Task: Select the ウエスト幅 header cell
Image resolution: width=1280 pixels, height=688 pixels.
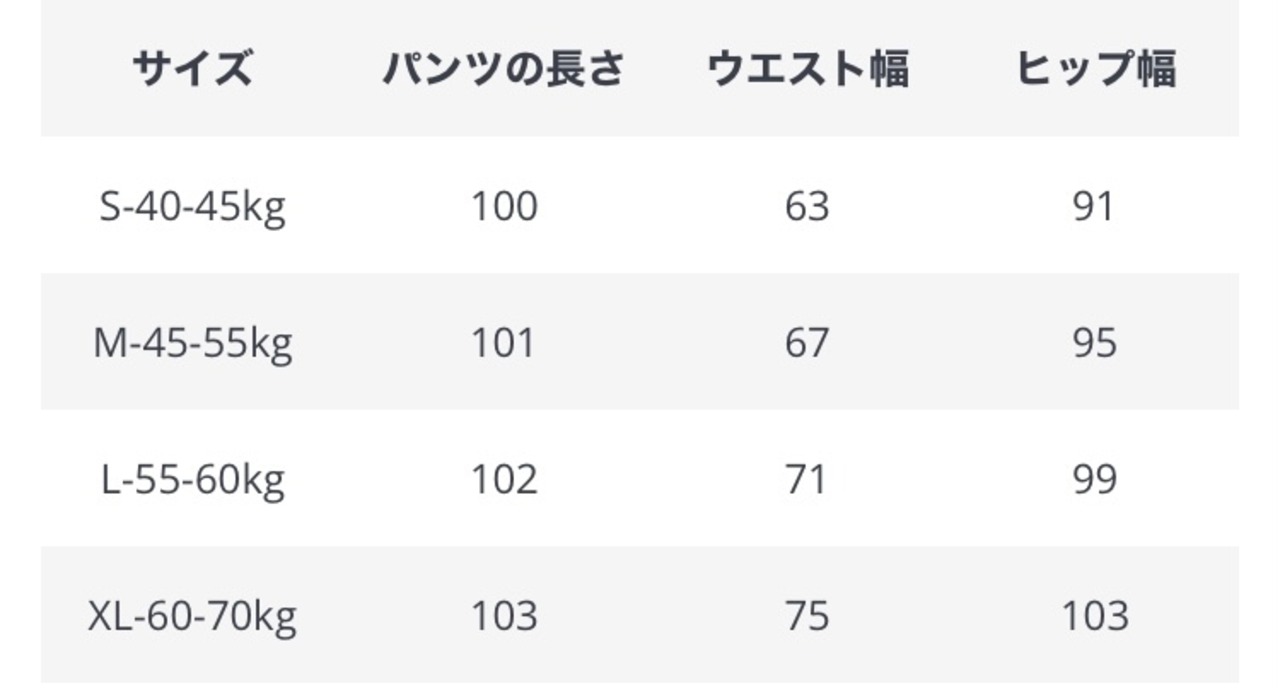Action: point(807,70)
